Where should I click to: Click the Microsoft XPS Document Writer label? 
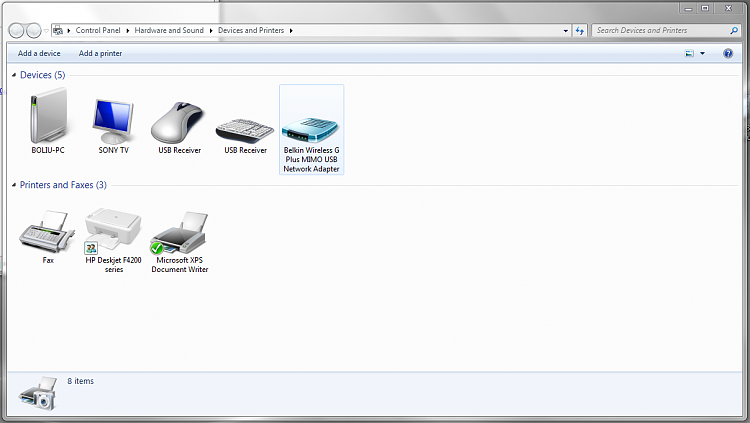click(x=179, y=265)
